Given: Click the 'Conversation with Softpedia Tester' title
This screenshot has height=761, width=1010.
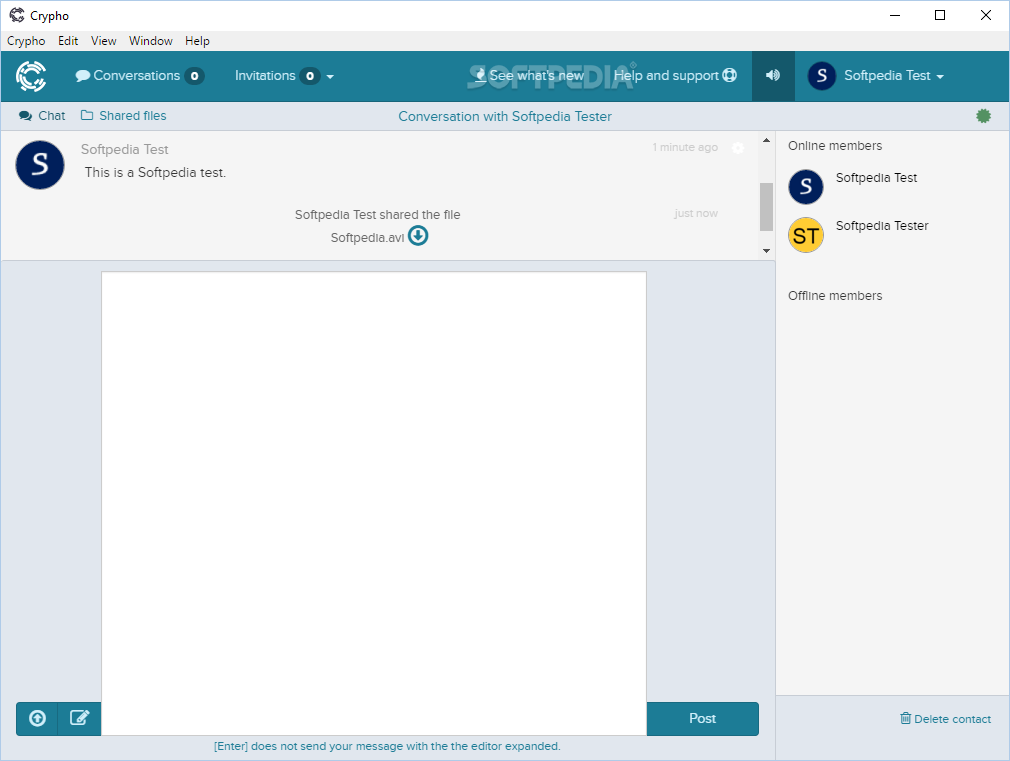Looking at the screenshot, I should click(505, 117).
